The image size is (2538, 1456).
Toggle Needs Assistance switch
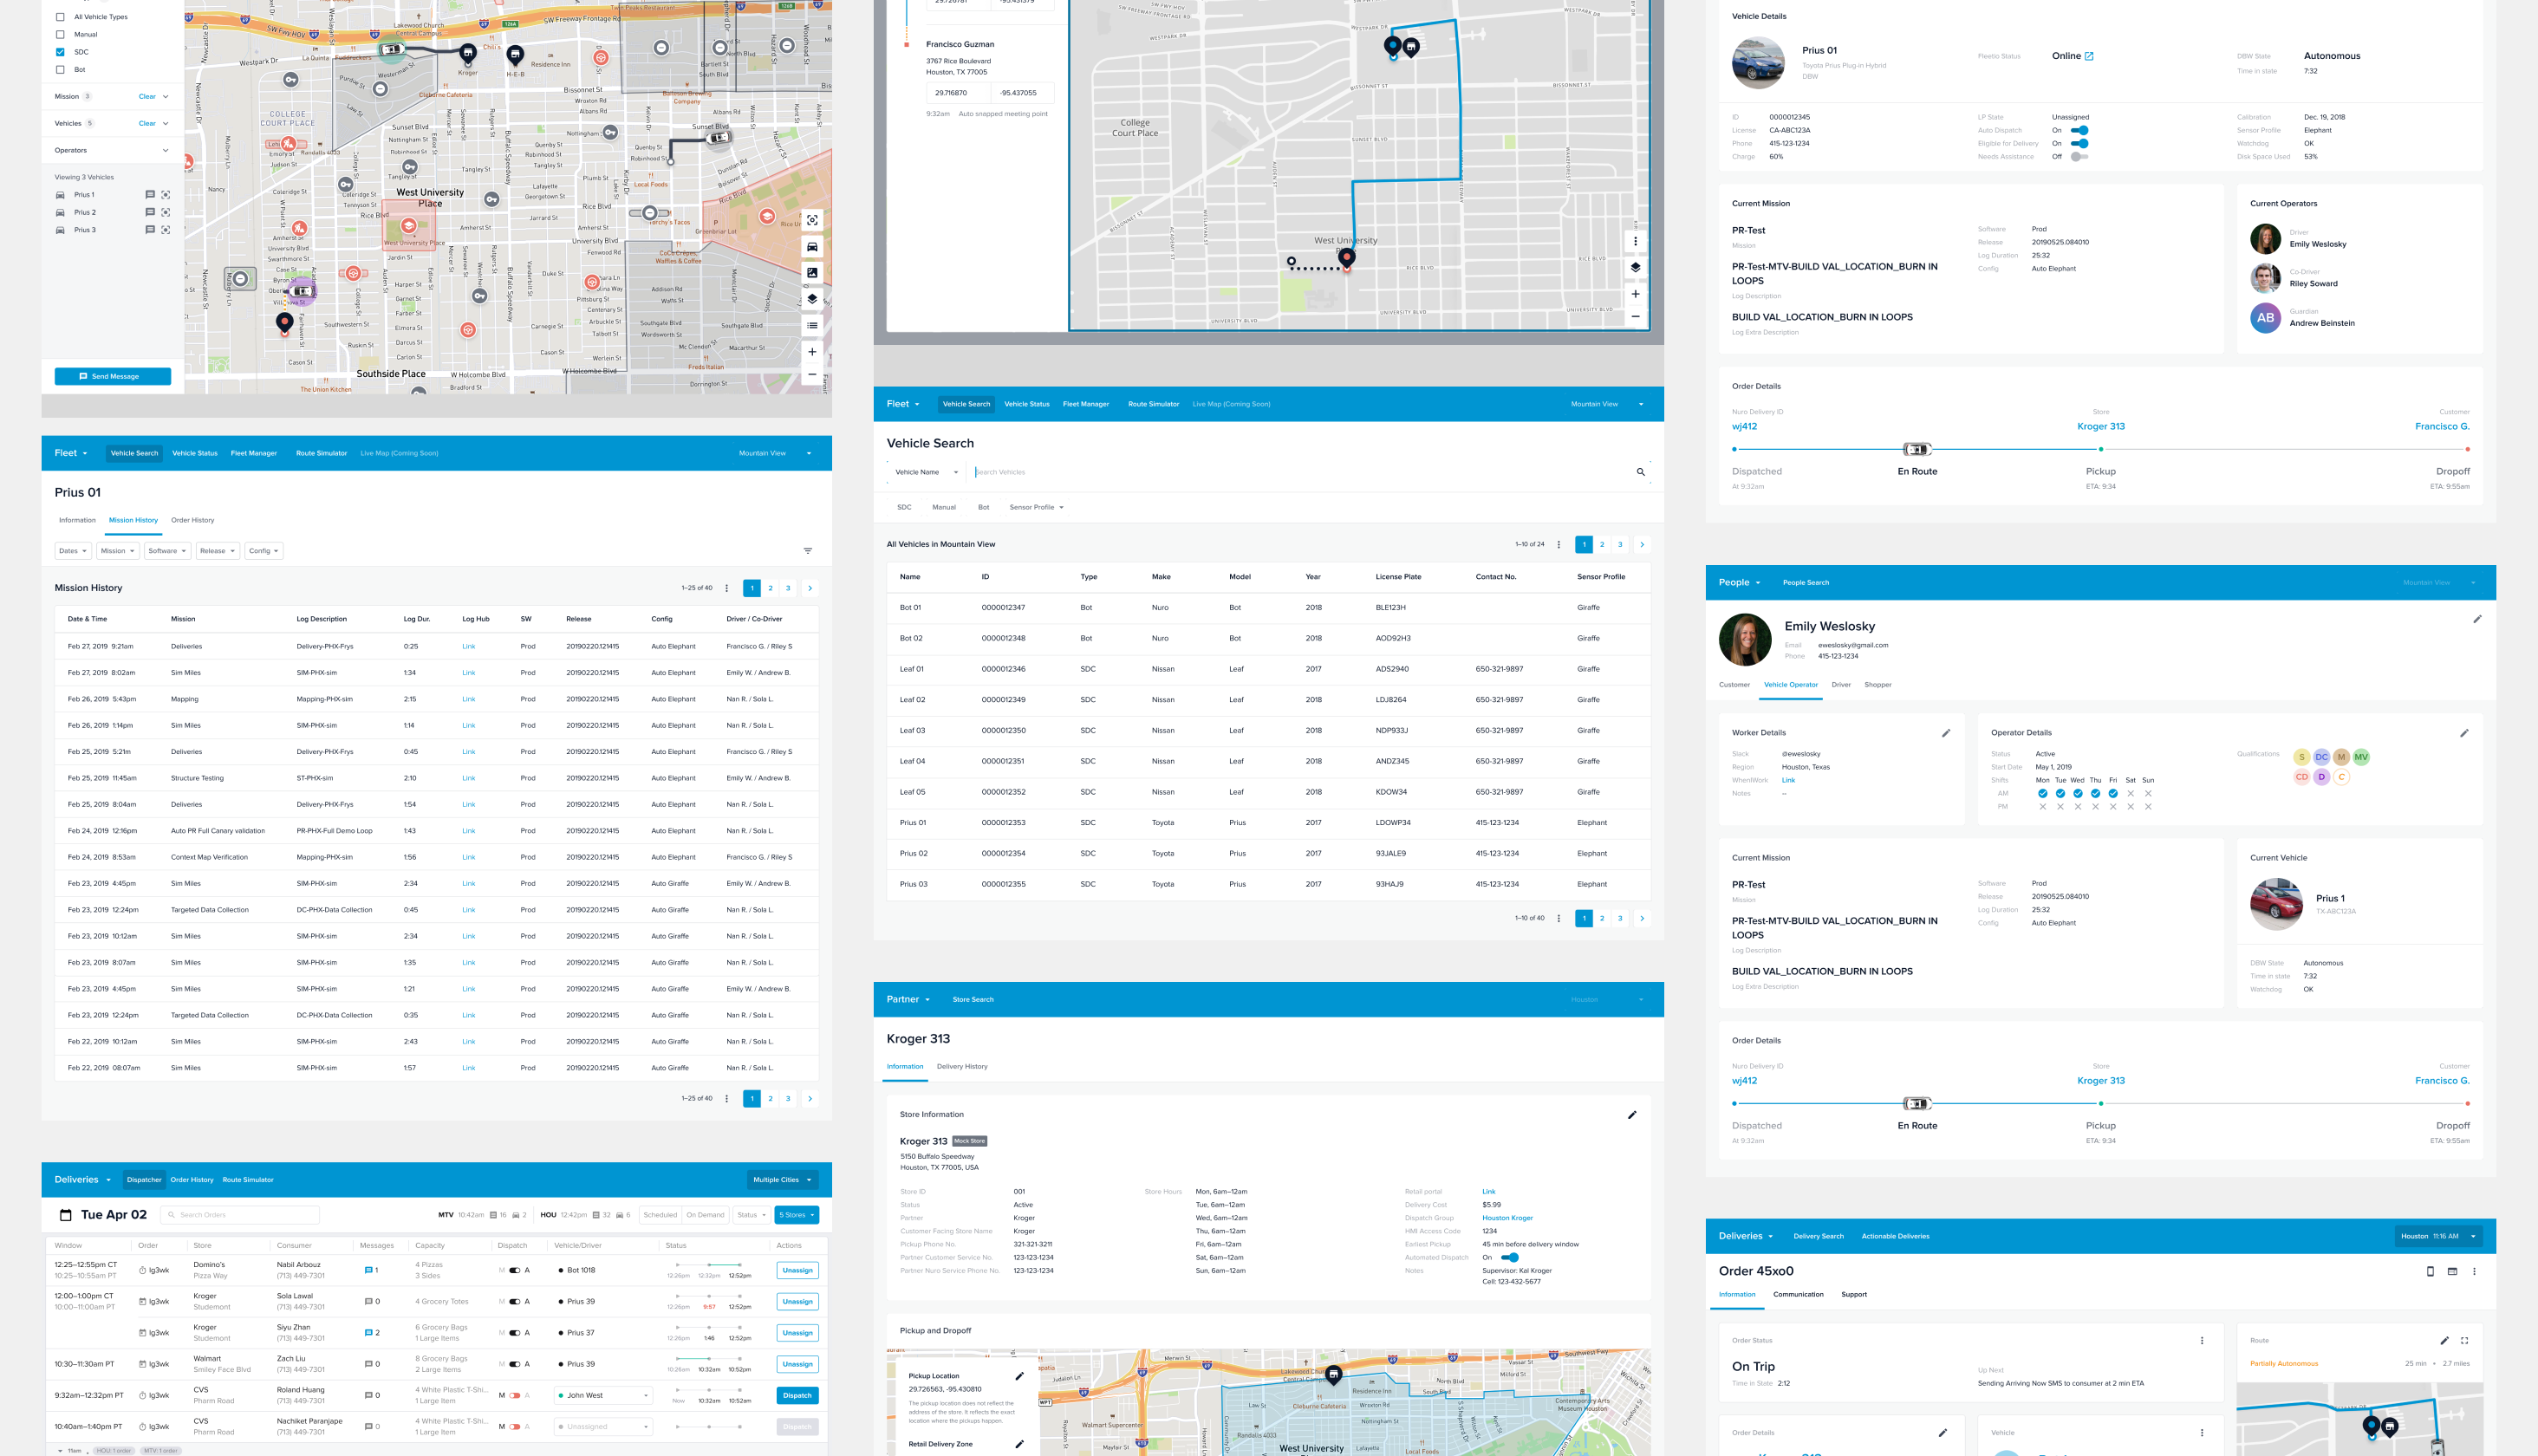(x=2080, y=156)
